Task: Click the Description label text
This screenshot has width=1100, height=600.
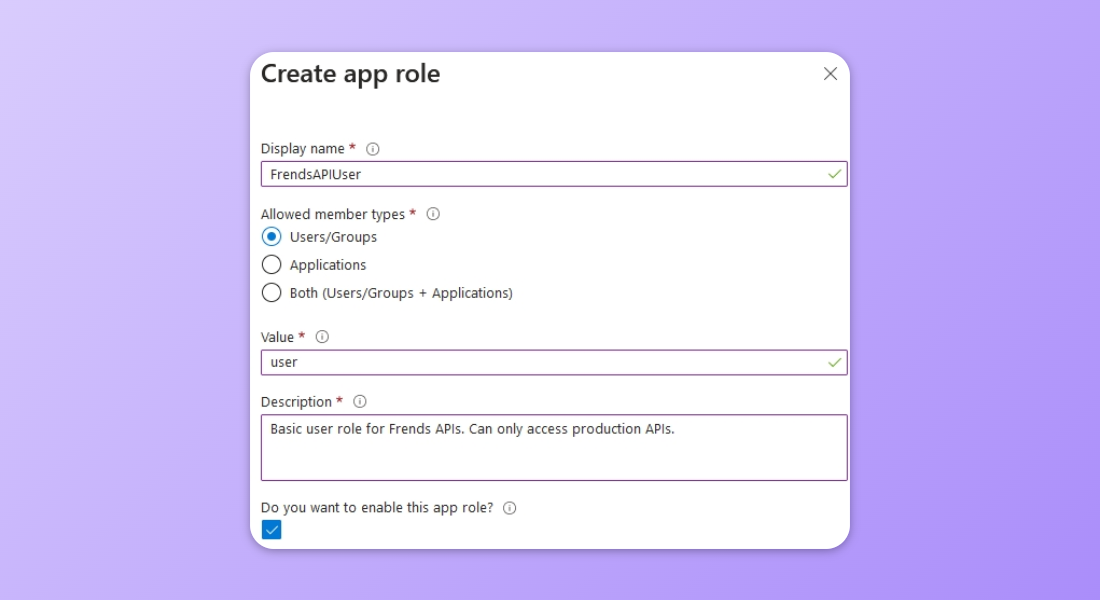Action: (296, 402)
